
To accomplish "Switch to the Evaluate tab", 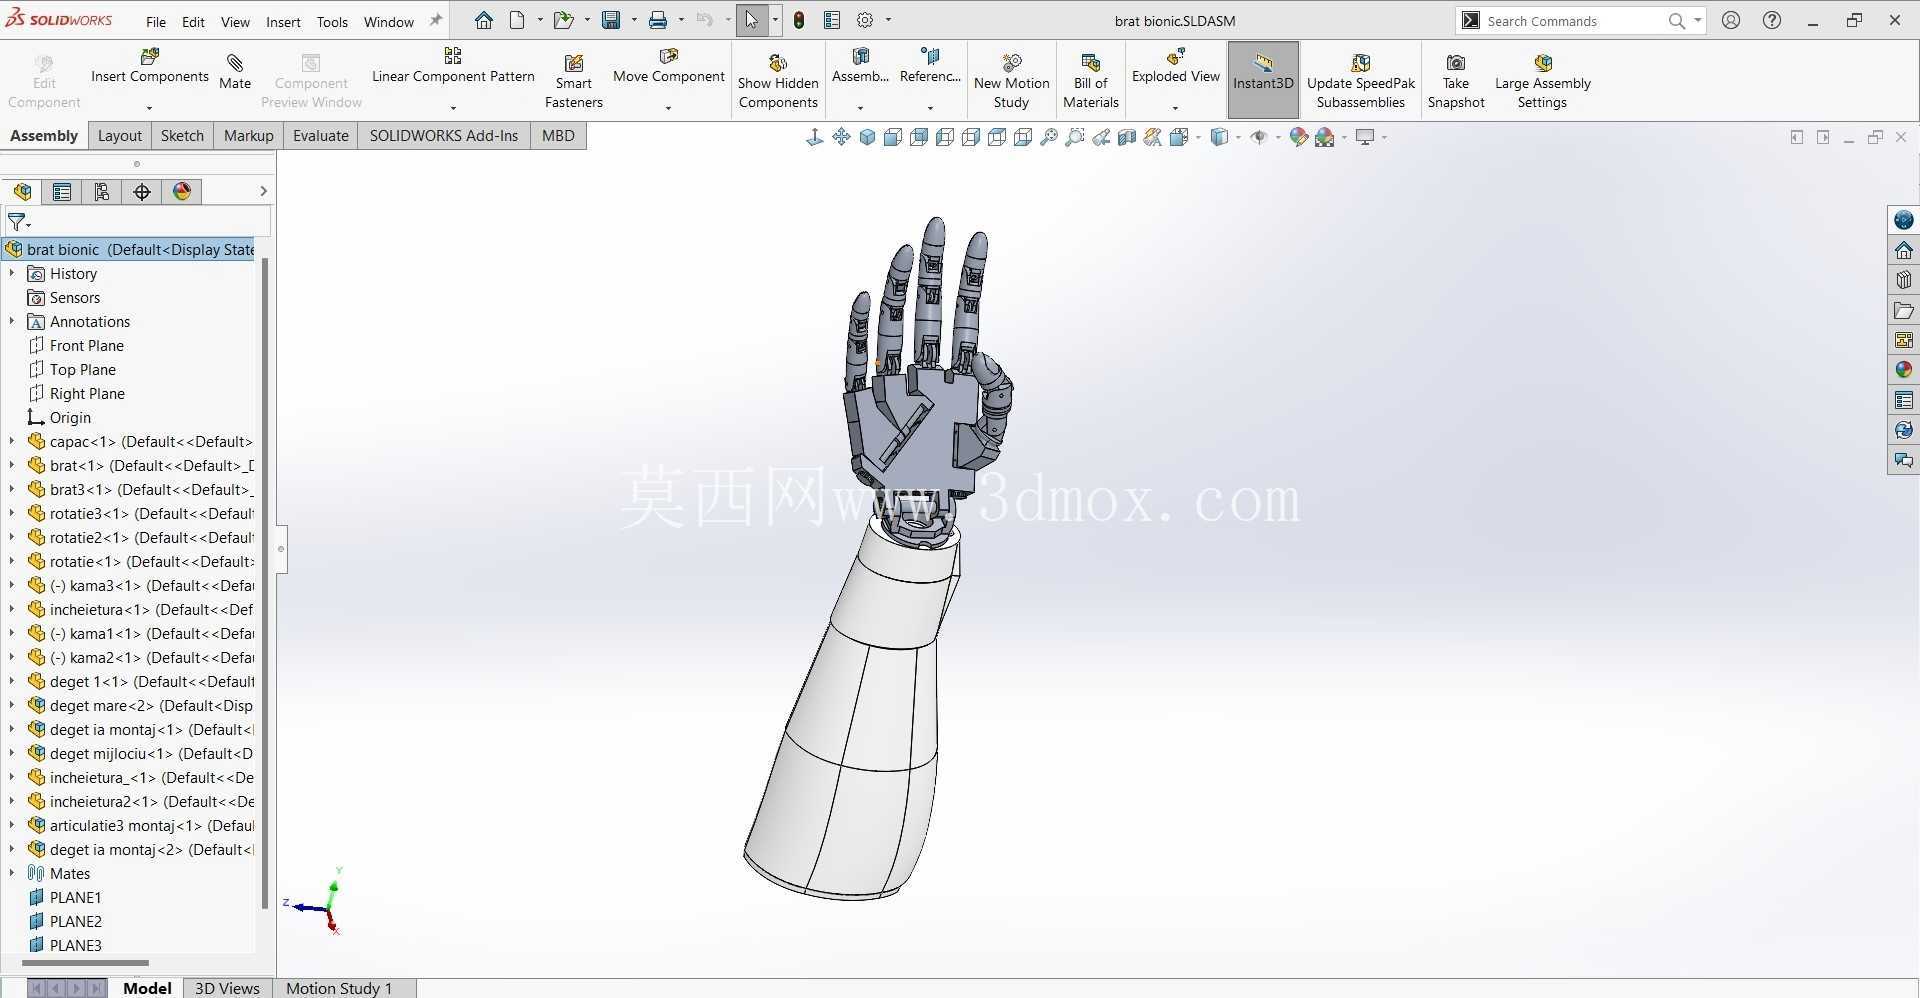I will pyautogui.click(x=320, y=136).
